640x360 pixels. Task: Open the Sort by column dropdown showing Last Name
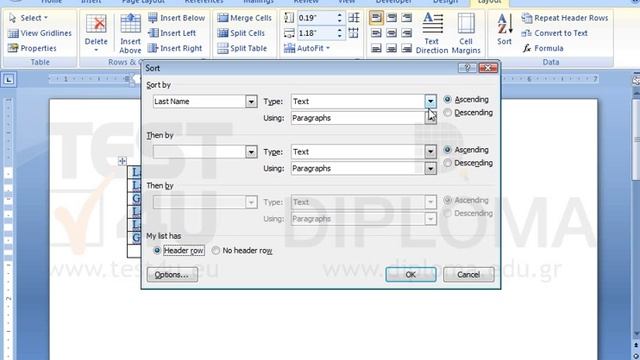[251, 101]
